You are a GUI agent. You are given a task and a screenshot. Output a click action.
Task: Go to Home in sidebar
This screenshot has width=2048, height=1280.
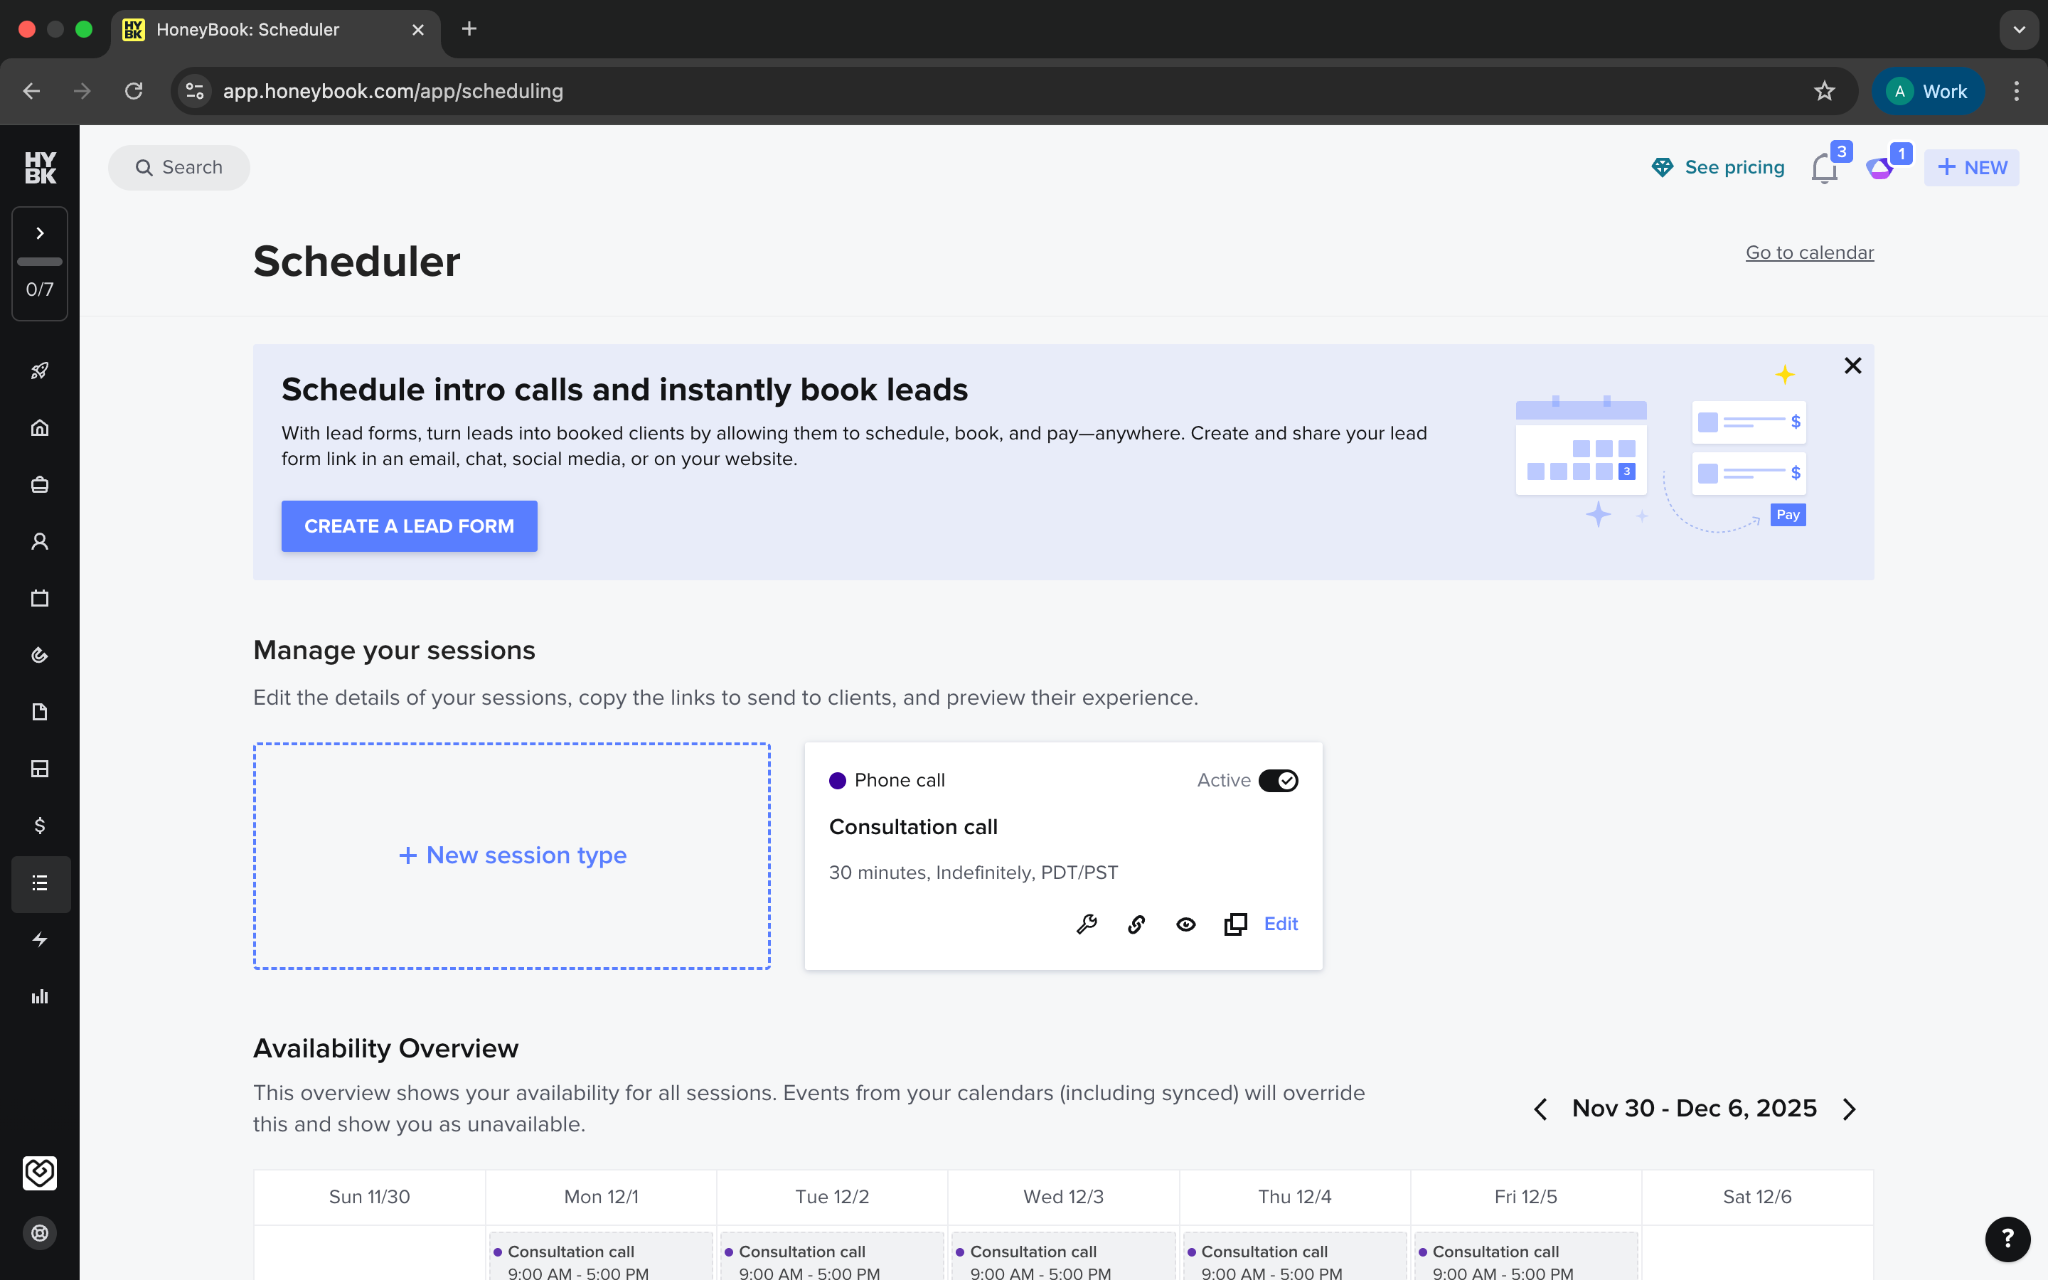click(x=40, y=428)
